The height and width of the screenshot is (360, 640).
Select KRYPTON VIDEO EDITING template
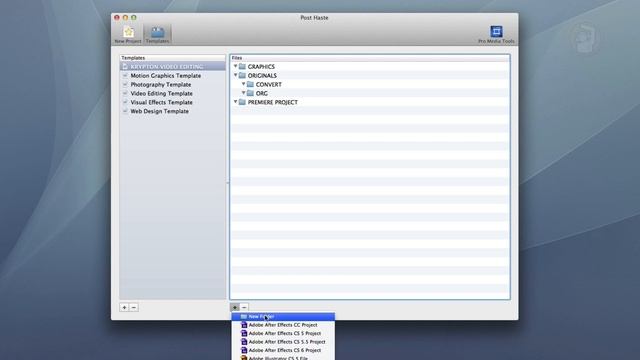point(173,67)
